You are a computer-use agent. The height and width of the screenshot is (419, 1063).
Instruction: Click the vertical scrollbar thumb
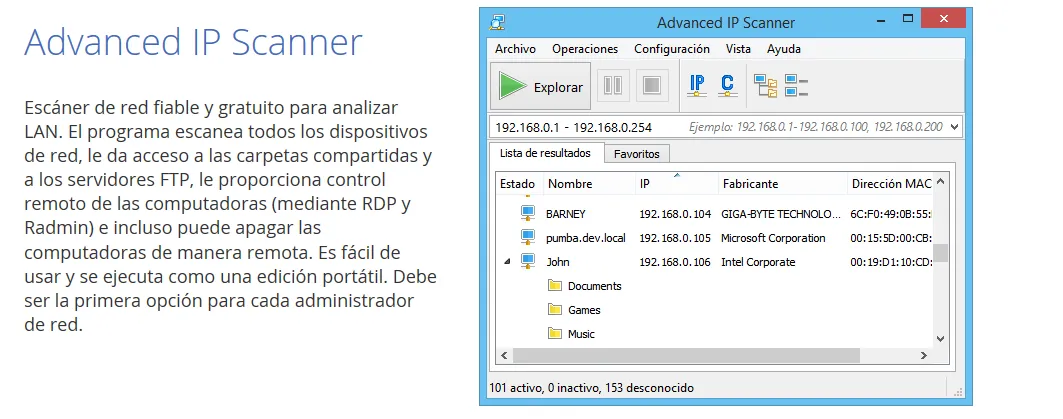[940, 253]
